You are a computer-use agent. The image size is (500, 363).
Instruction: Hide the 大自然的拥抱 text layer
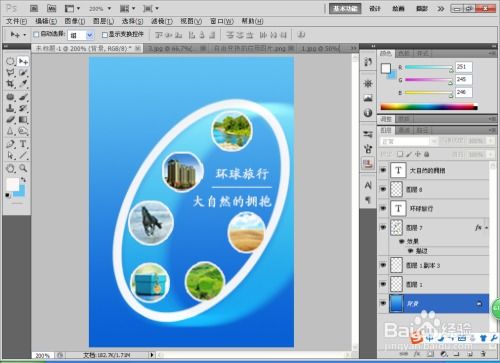[383, 170]
